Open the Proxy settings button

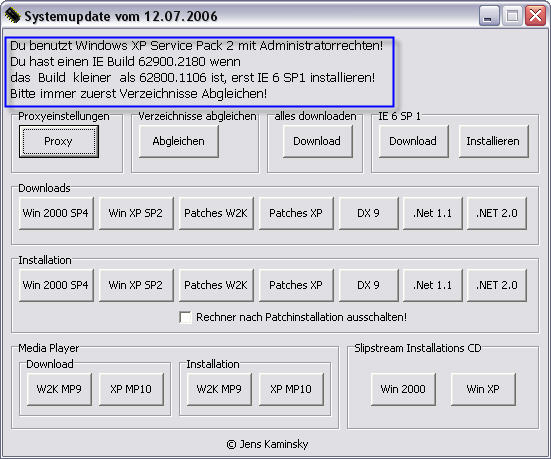tap(59, 141)
